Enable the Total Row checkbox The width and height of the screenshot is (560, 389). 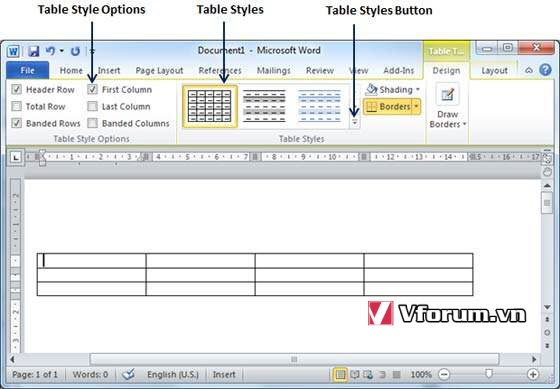point(16,106)
